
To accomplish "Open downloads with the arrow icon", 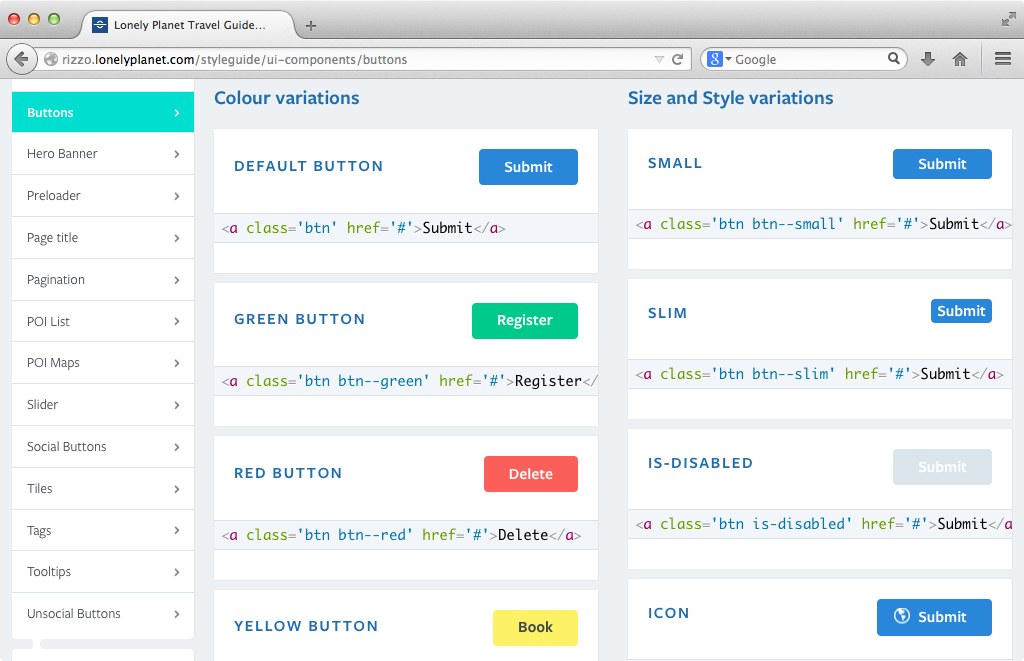I will click(x=927, y=58).
